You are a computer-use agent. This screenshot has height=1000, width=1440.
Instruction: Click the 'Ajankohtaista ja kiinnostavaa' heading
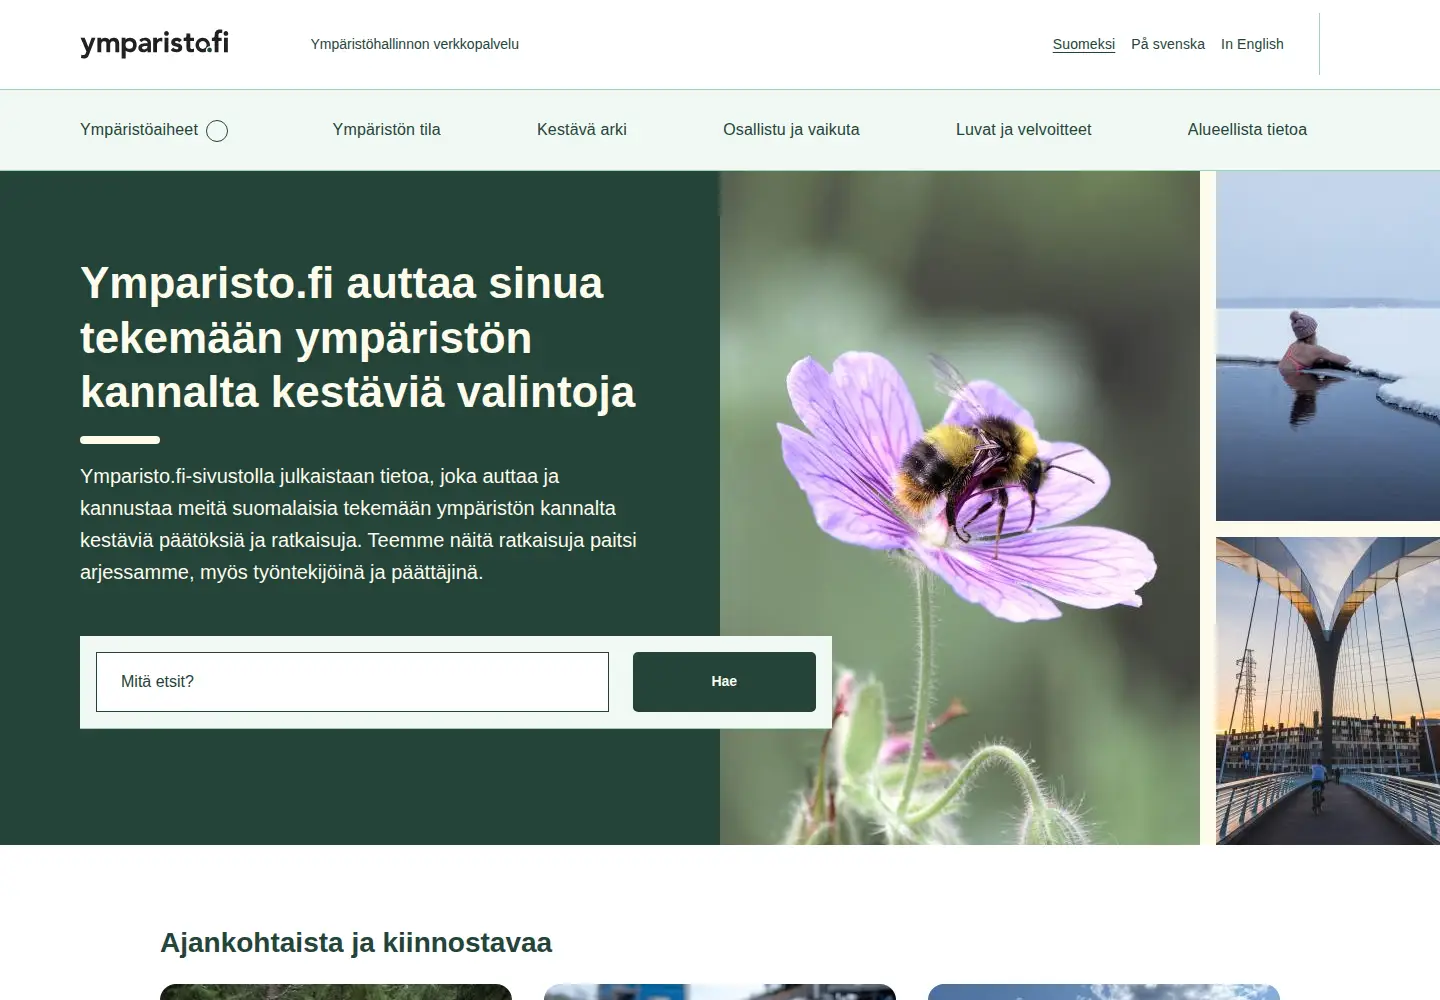(x=356, y=943)
